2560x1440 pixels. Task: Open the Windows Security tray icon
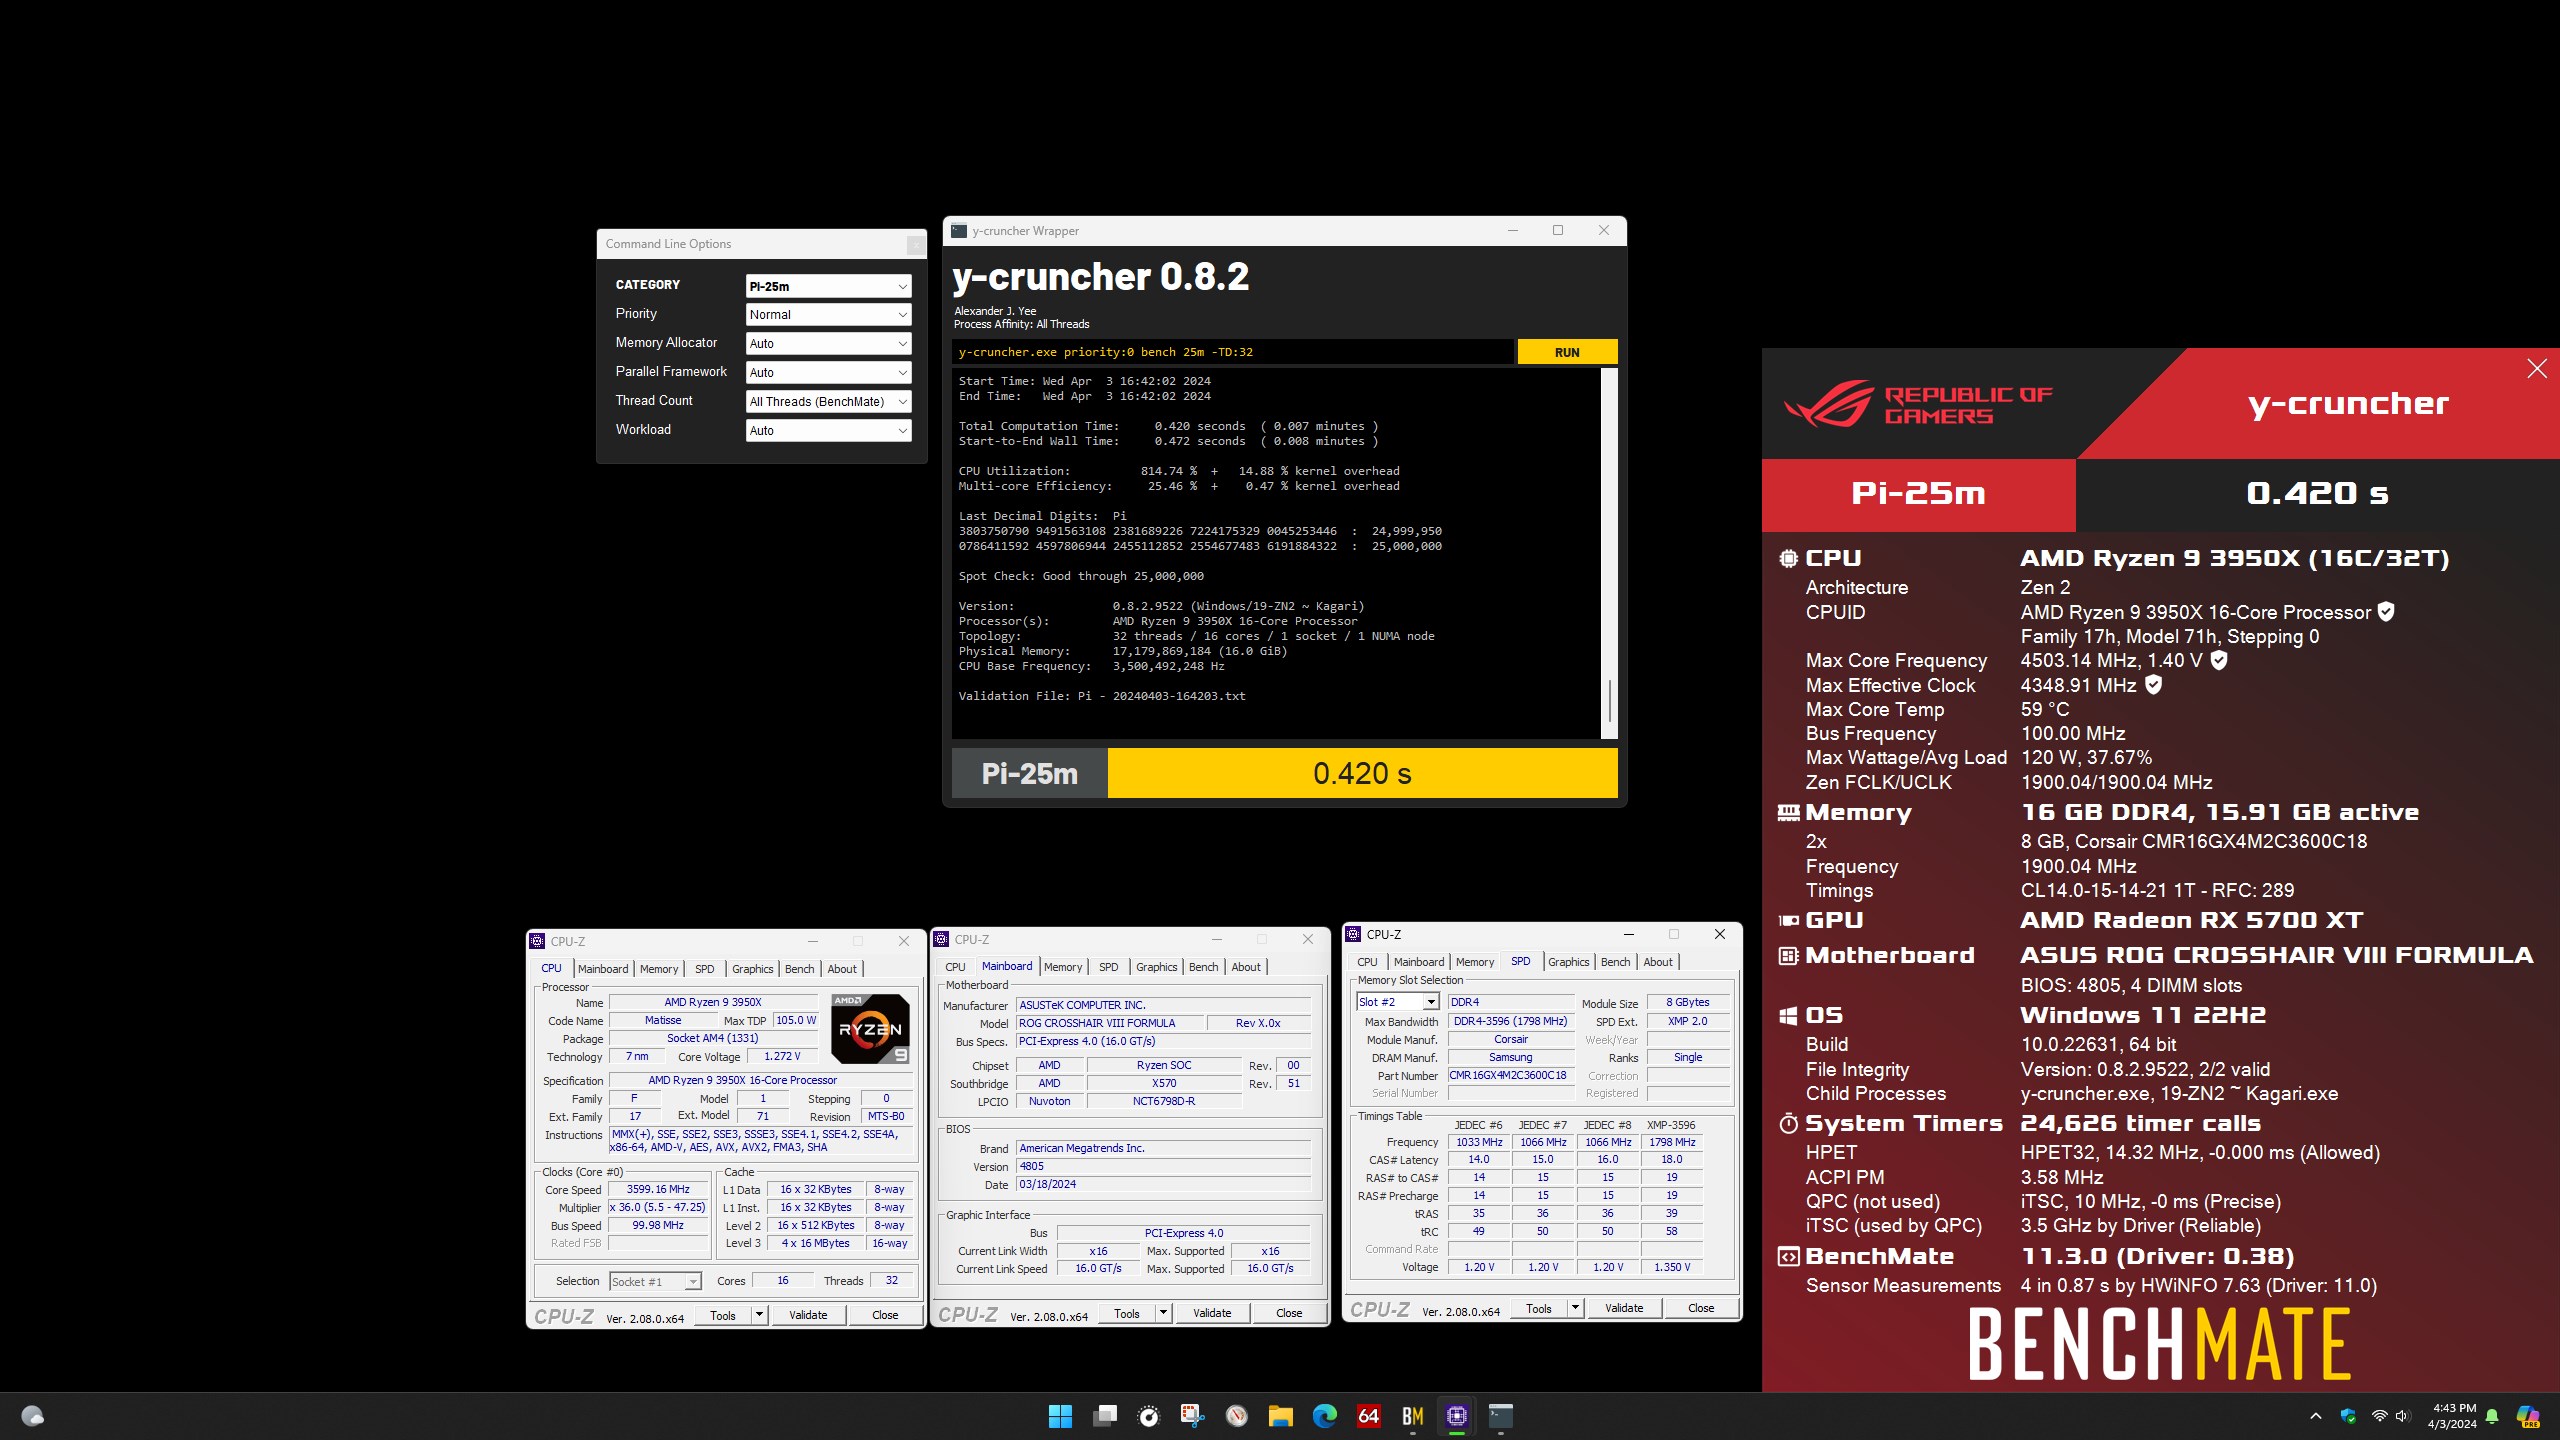pos(2347,1416)
